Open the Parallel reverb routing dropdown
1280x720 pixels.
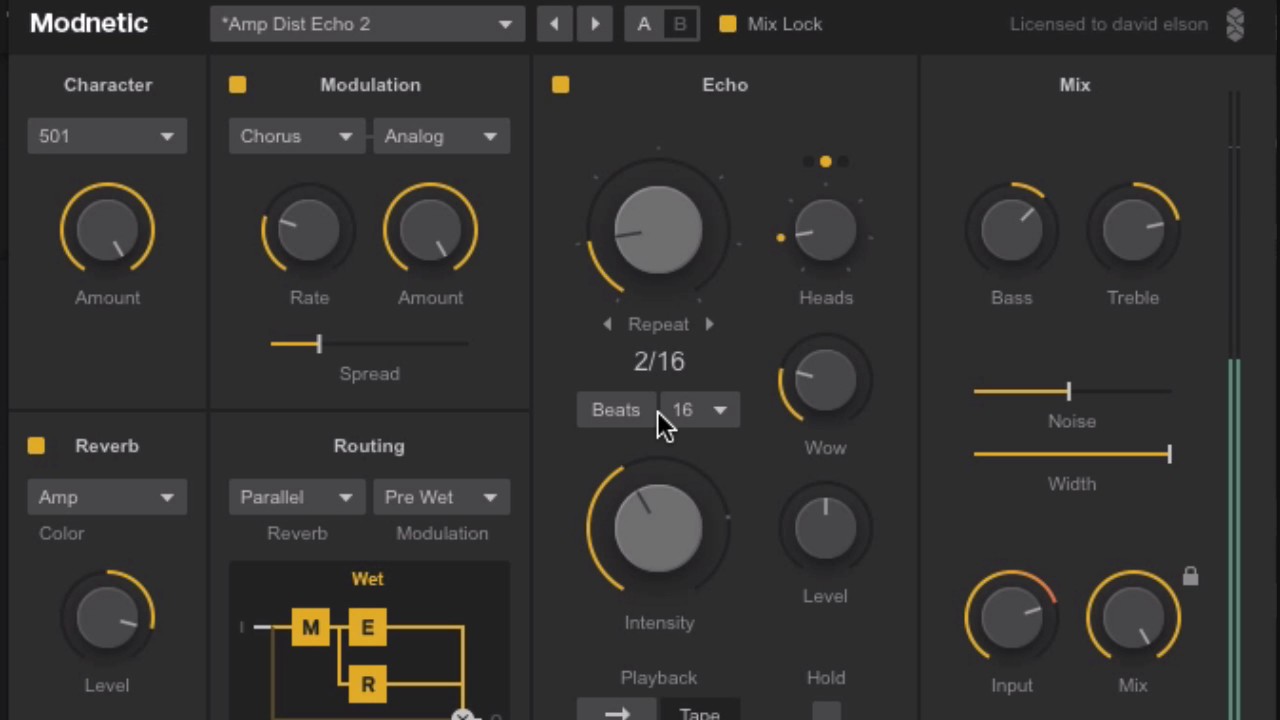(297, 497)
